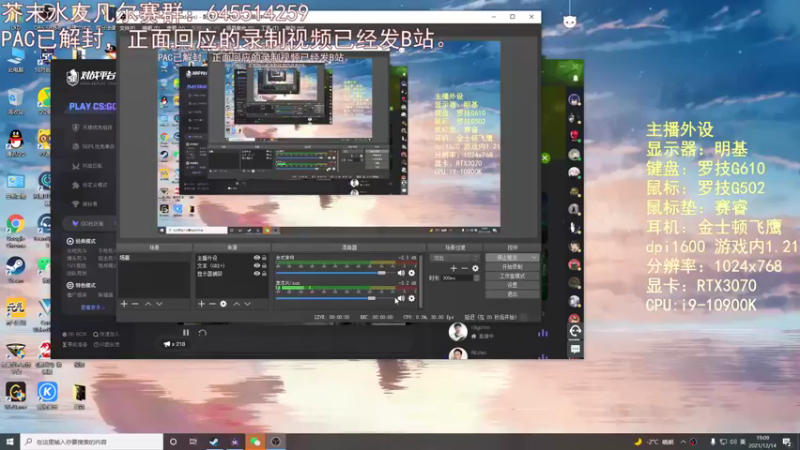Click the notification bell in green window

point(576,78)
